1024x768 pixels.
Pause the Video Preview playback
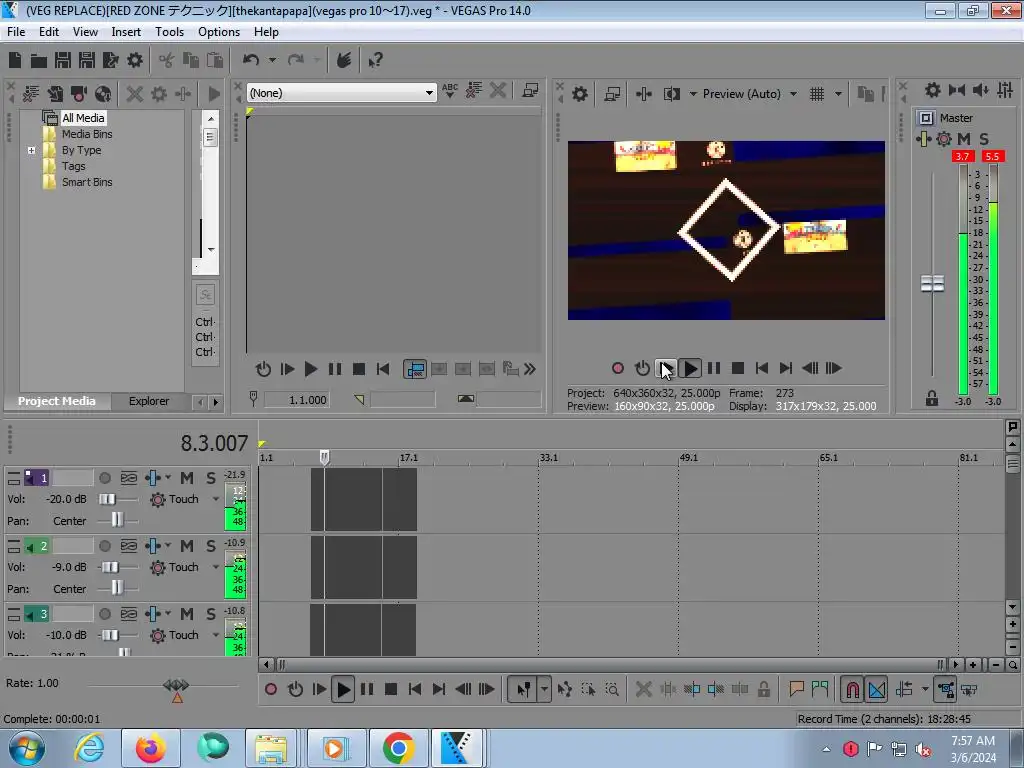714,368
